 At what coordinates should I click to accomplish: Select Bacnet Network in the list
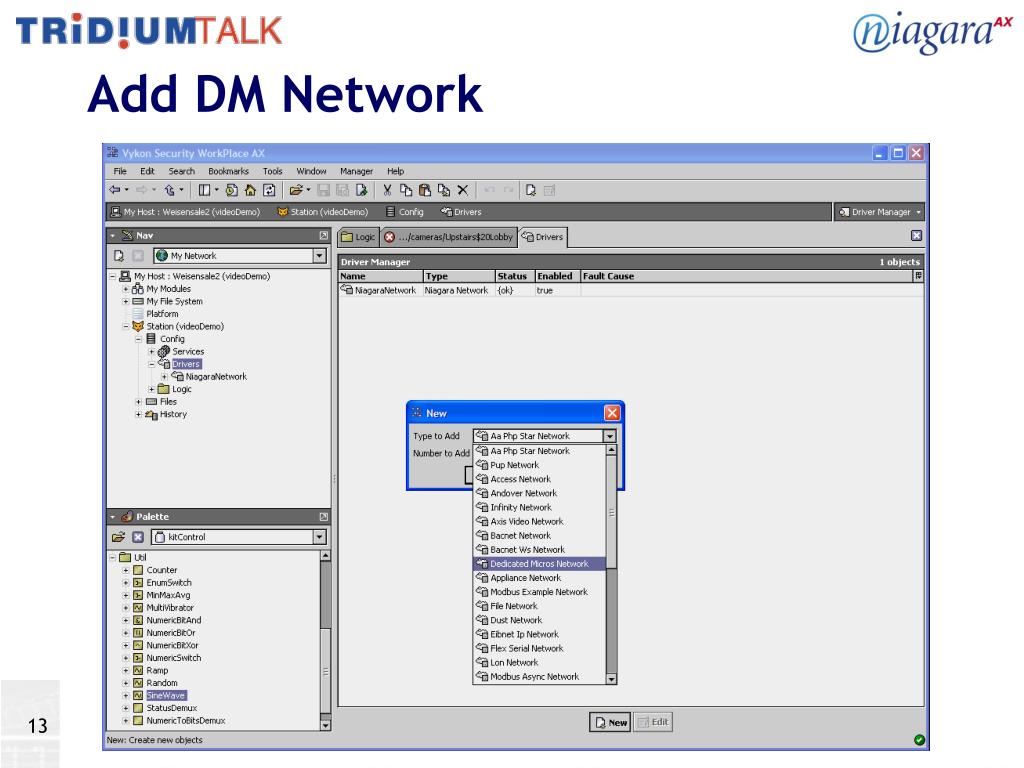click(x=539, y=536)
